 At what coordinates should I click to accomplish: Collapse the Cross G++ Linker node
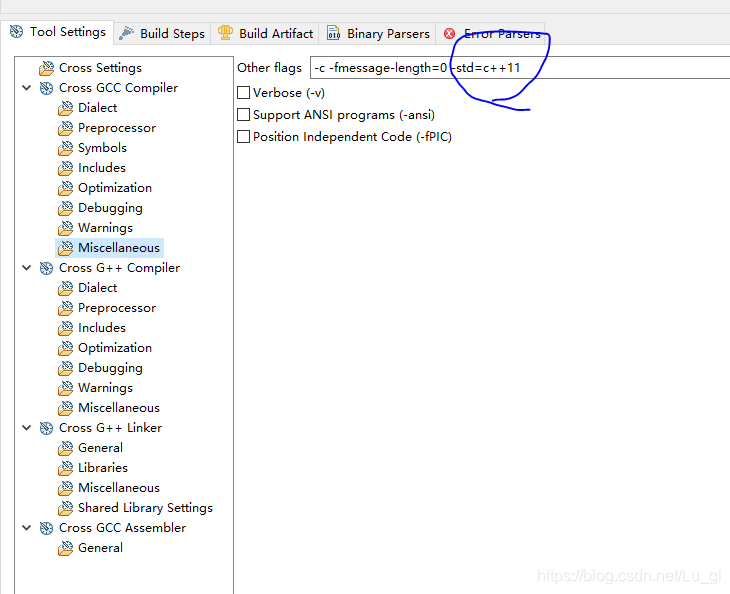pyautogui.click(x=27, y=427)
